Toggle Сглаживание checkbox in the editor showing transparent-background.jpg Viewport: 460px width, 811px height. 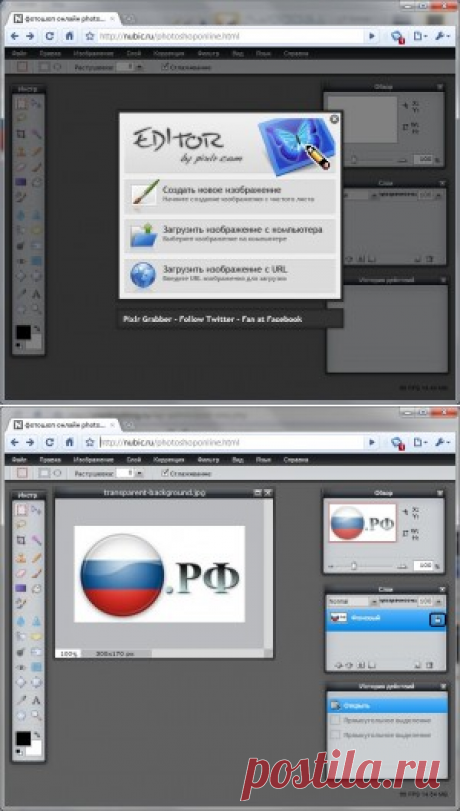[x=165, y=473]
